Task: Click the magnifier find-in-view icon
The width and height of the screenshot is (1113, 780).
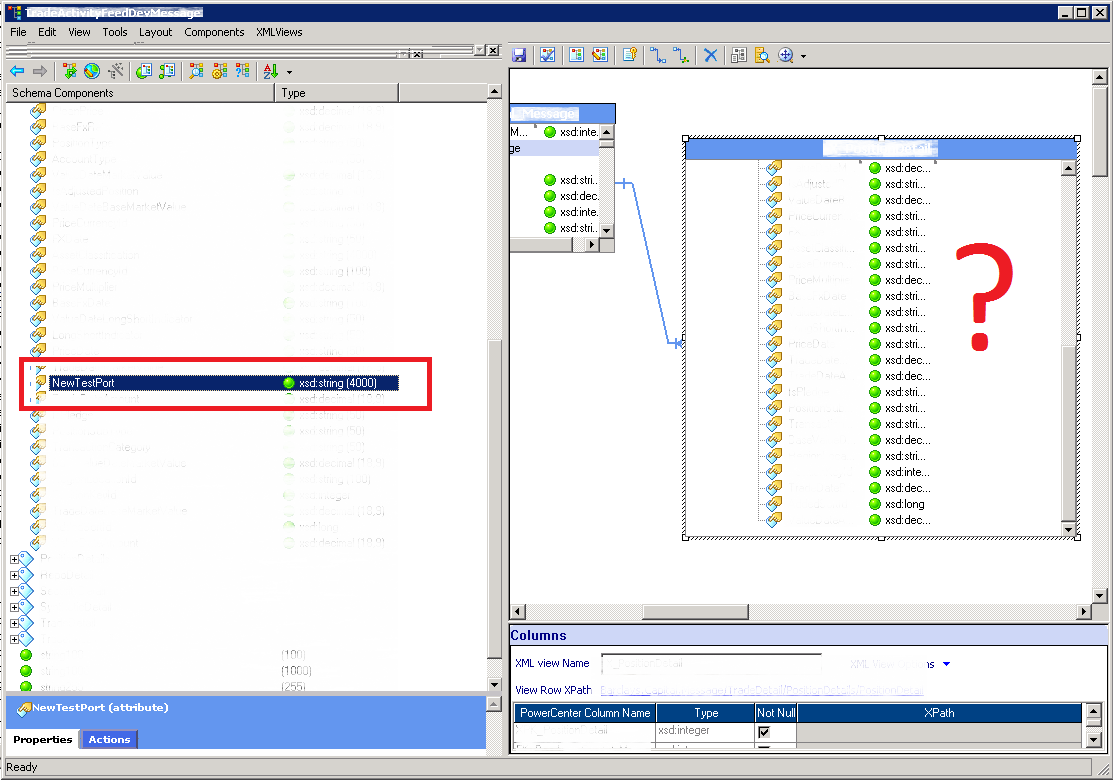Action: click(x=760, y=55)
